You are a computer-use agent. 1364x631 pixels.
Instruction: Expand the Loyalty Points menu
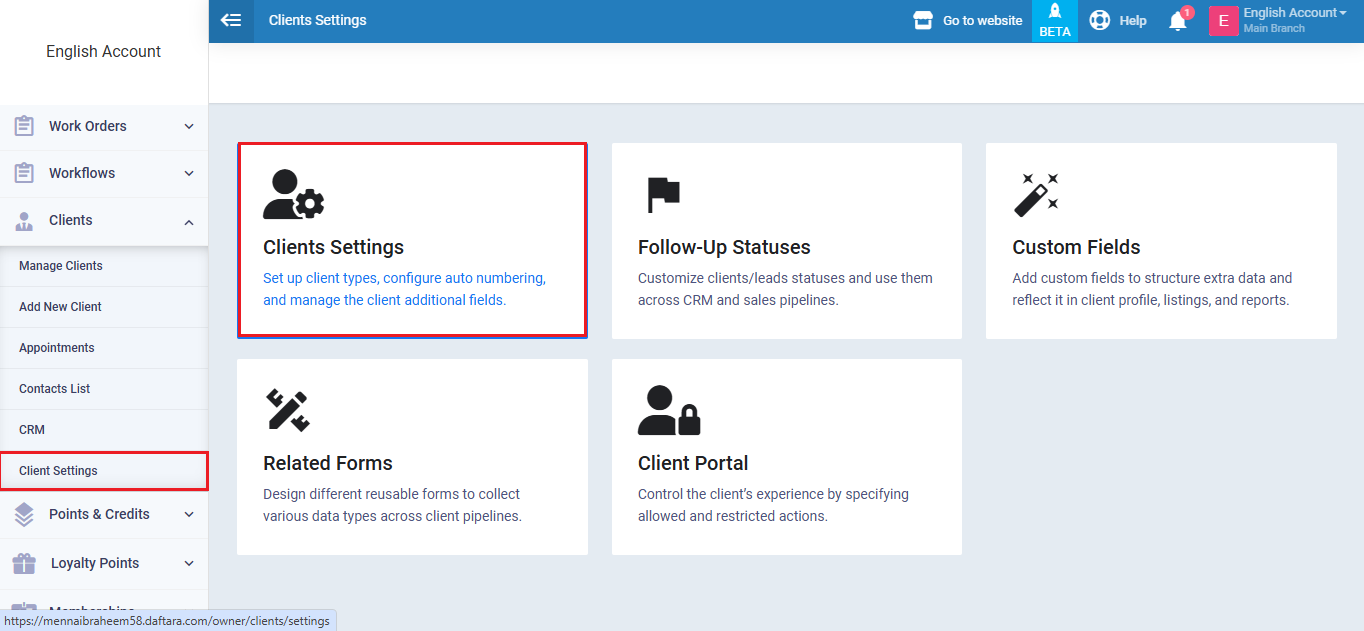click(104, 563)
